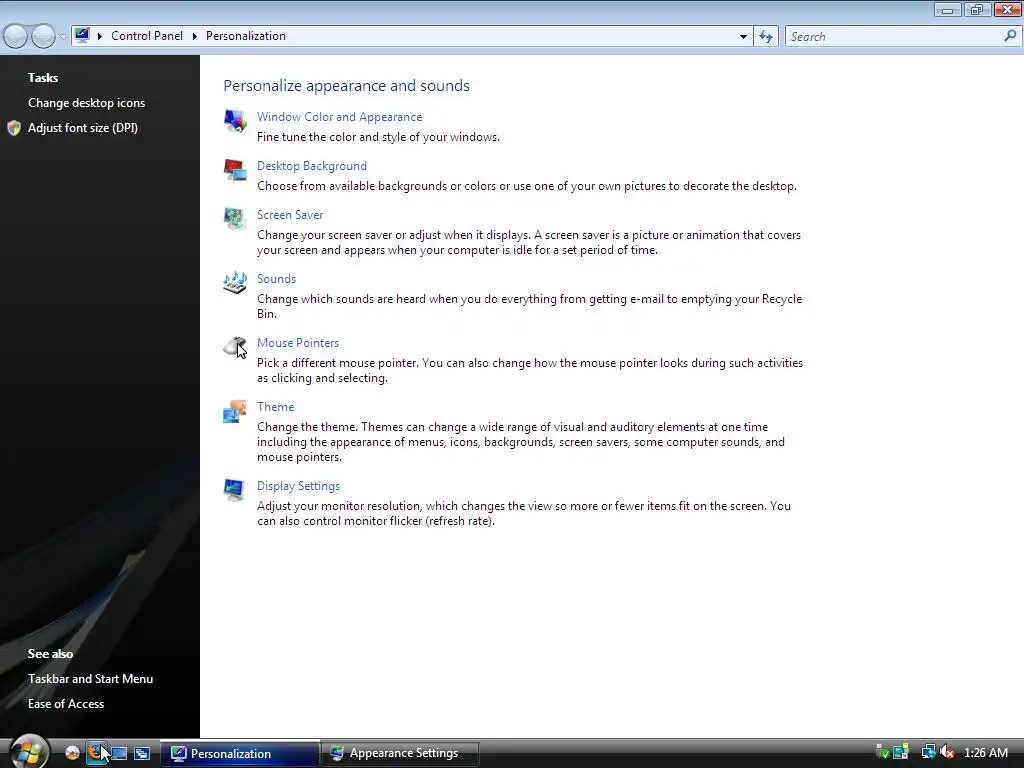The width and height of the screenshot is (1024, 768).
Task: Switch to Appearance Settings taskbar button
Action: point(400,753)
